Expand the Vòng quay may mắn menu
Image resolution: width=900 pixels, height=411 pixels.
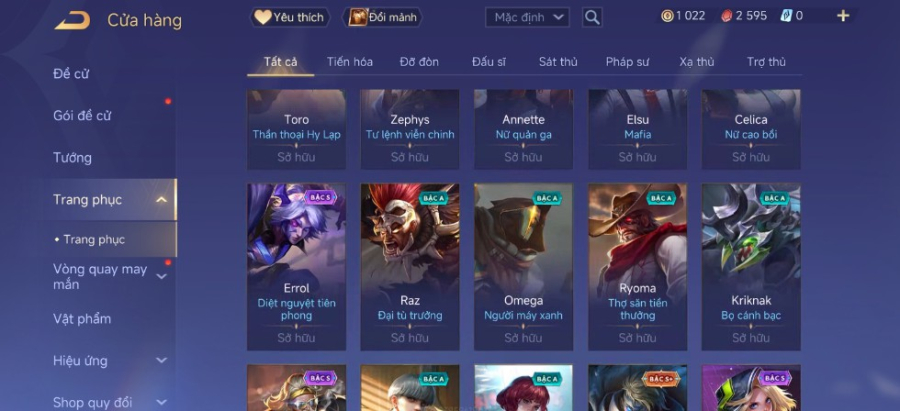162,277
